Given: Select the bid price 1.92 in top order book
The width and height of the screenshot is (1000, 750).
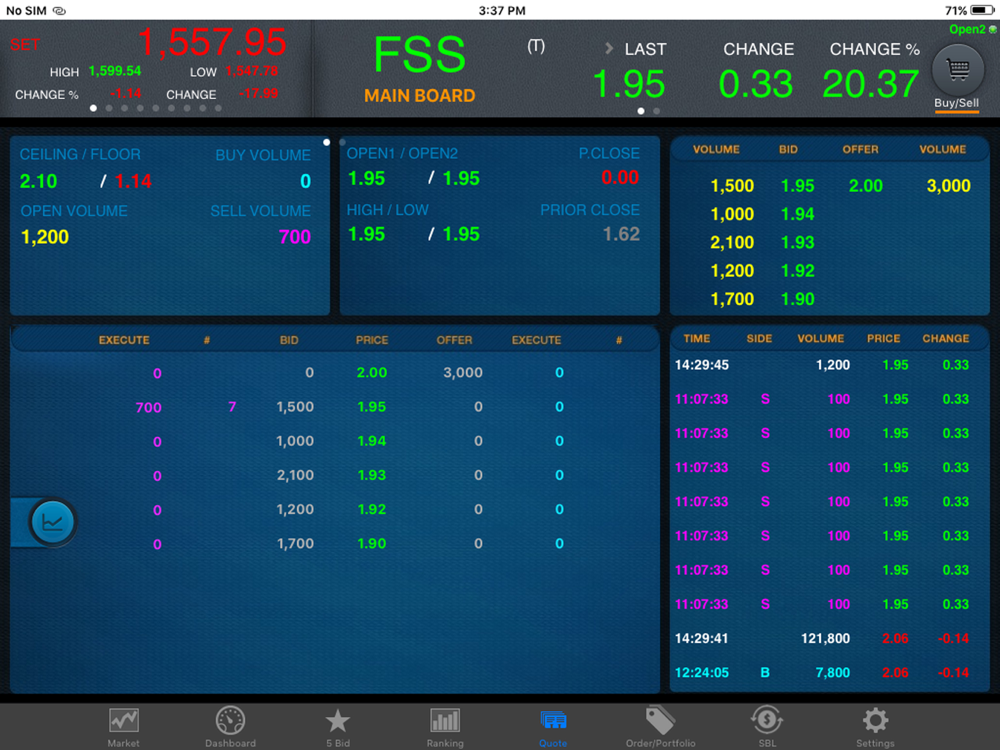Looking at the screenshot, I should click(798, 271).
